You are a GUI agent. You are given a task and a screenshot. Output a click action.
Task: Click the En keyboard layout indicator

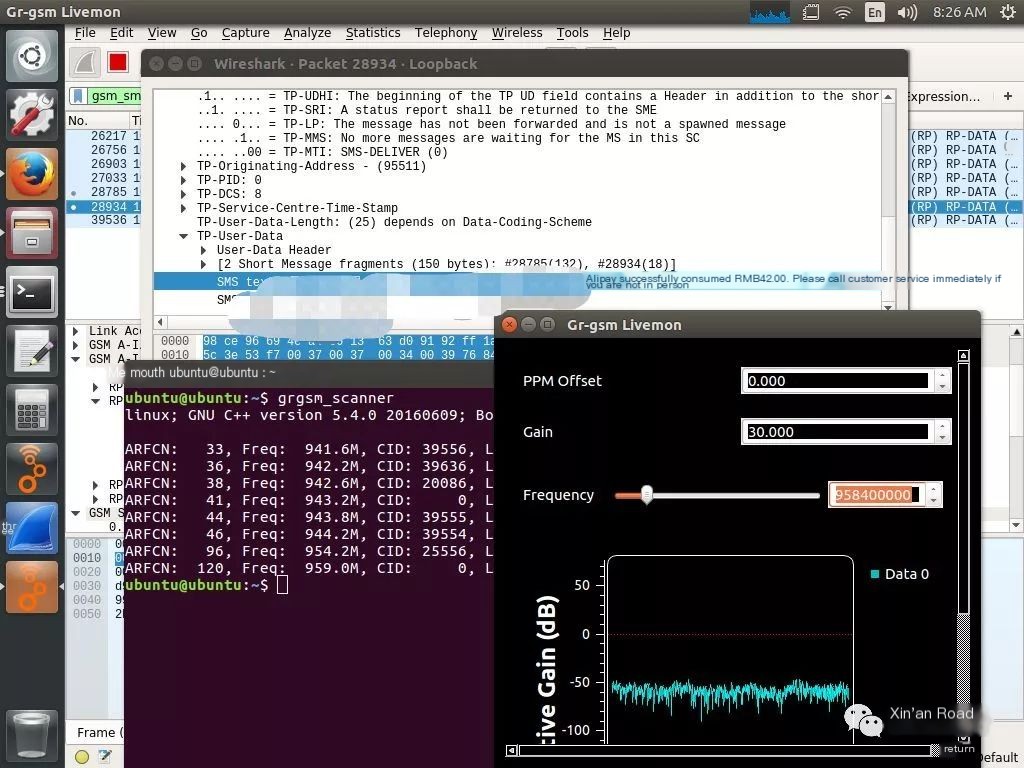click(874, 12)
